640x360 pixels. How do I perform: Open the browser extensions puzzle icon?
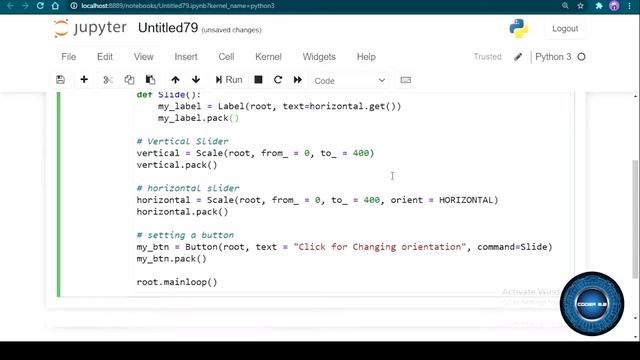(599, 6)
